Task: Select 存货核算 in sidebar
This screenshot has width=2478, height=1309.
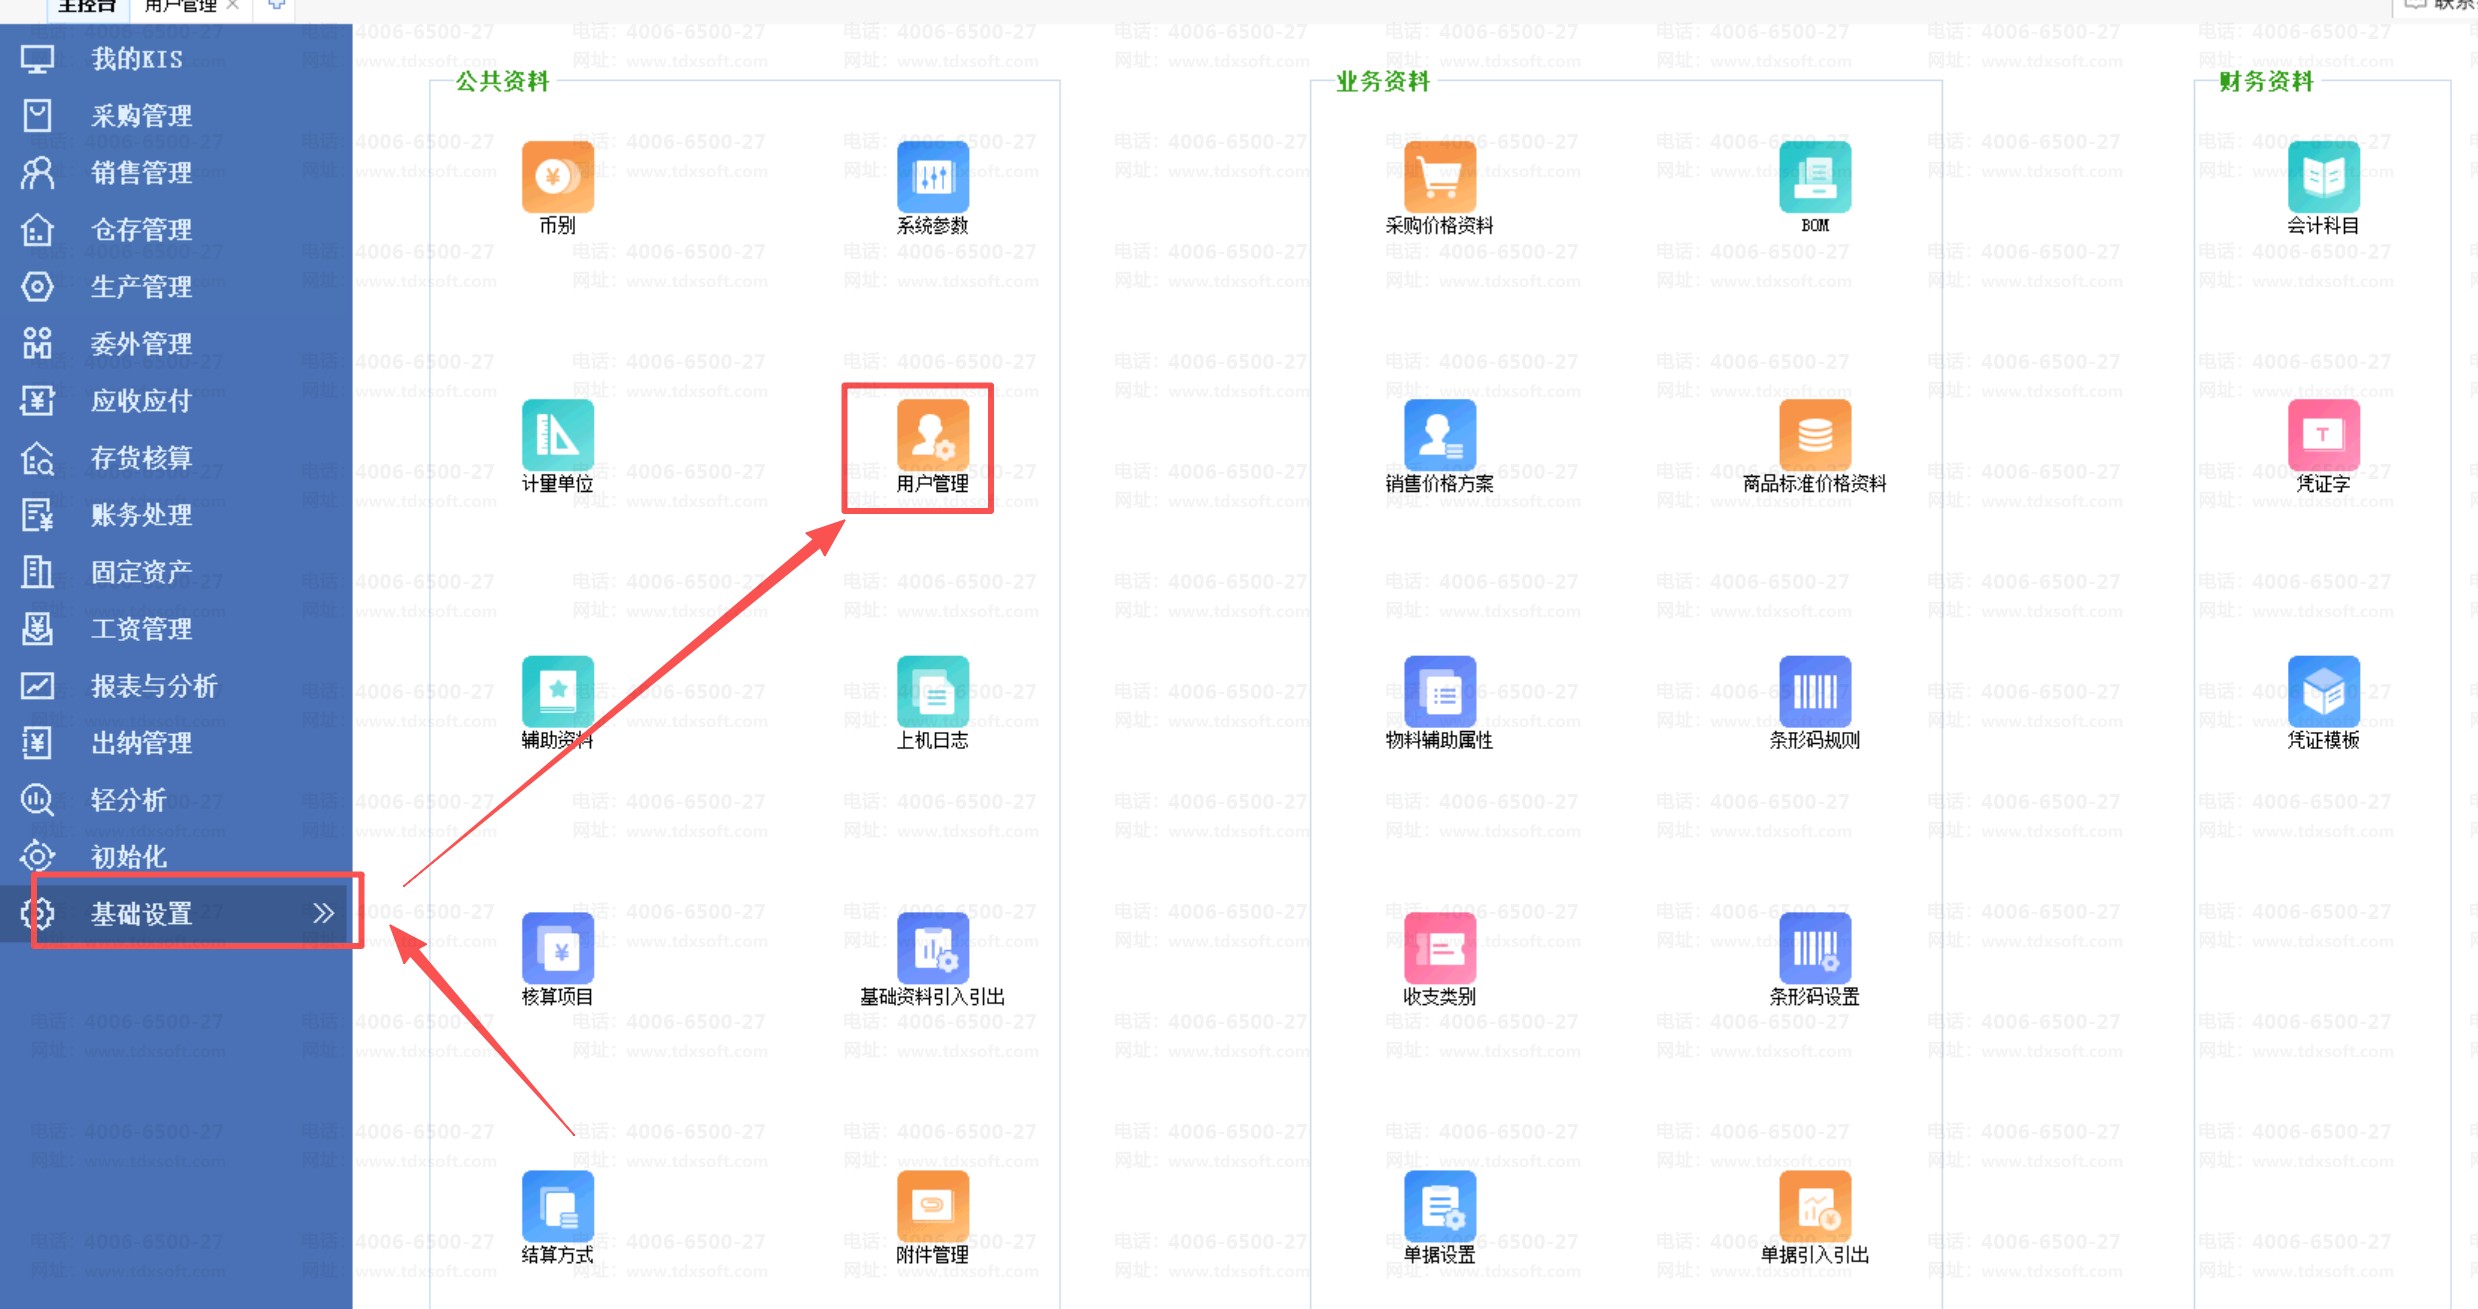Action: 176,458
